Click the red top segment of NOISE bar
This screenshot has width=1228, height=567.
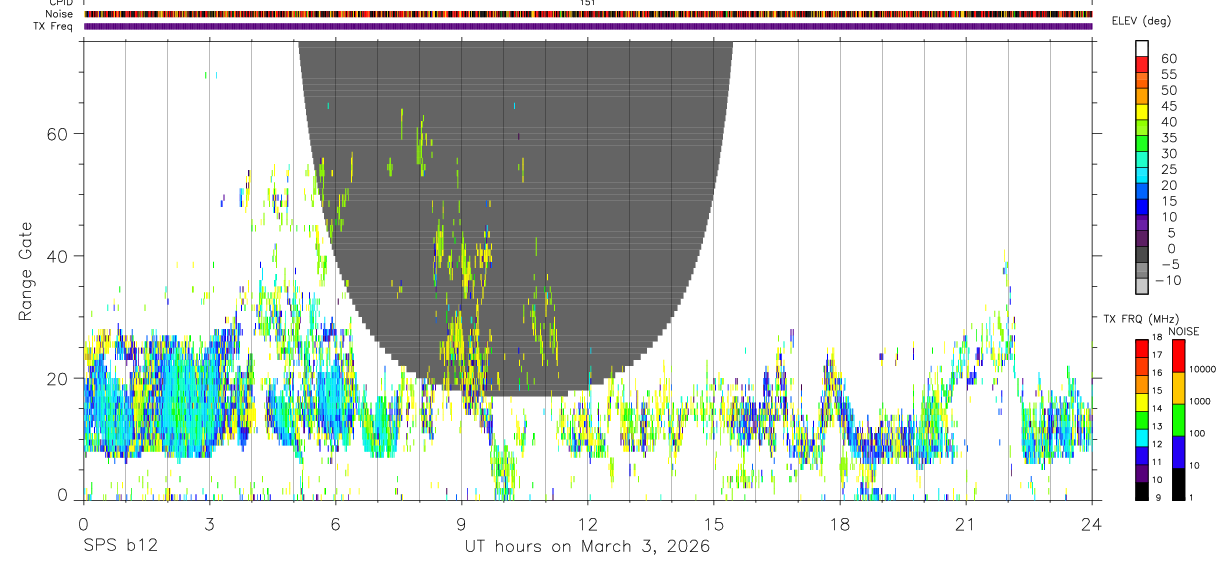pos(1178,356)
